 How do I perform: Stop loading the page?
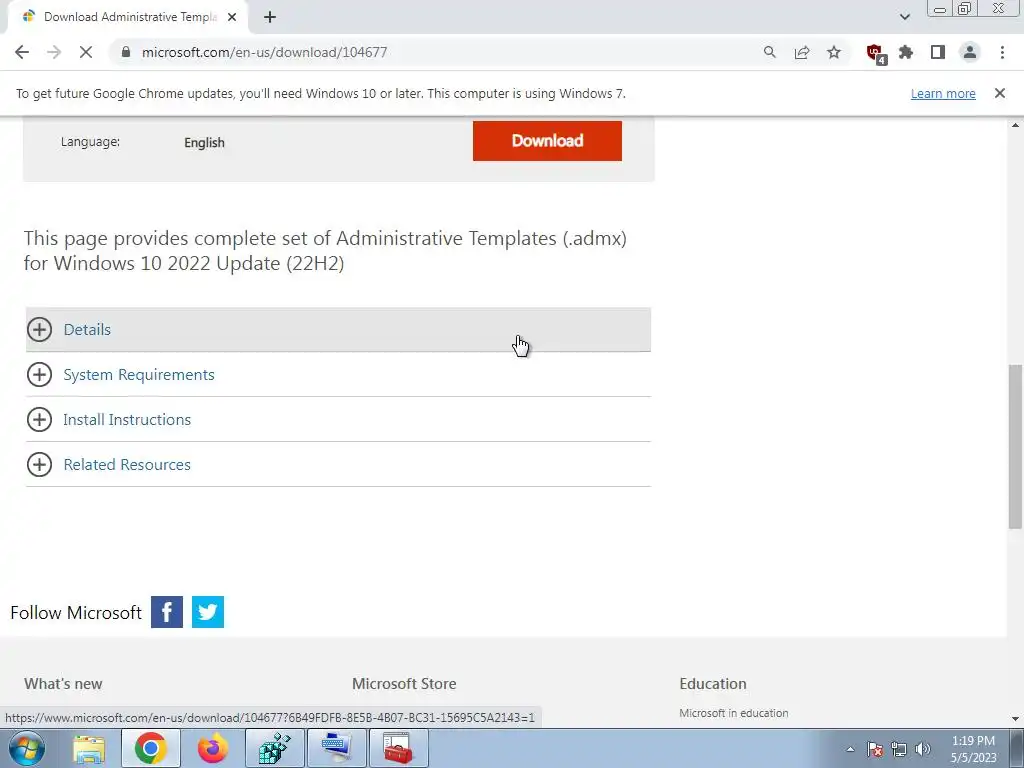tap(86, 52)
